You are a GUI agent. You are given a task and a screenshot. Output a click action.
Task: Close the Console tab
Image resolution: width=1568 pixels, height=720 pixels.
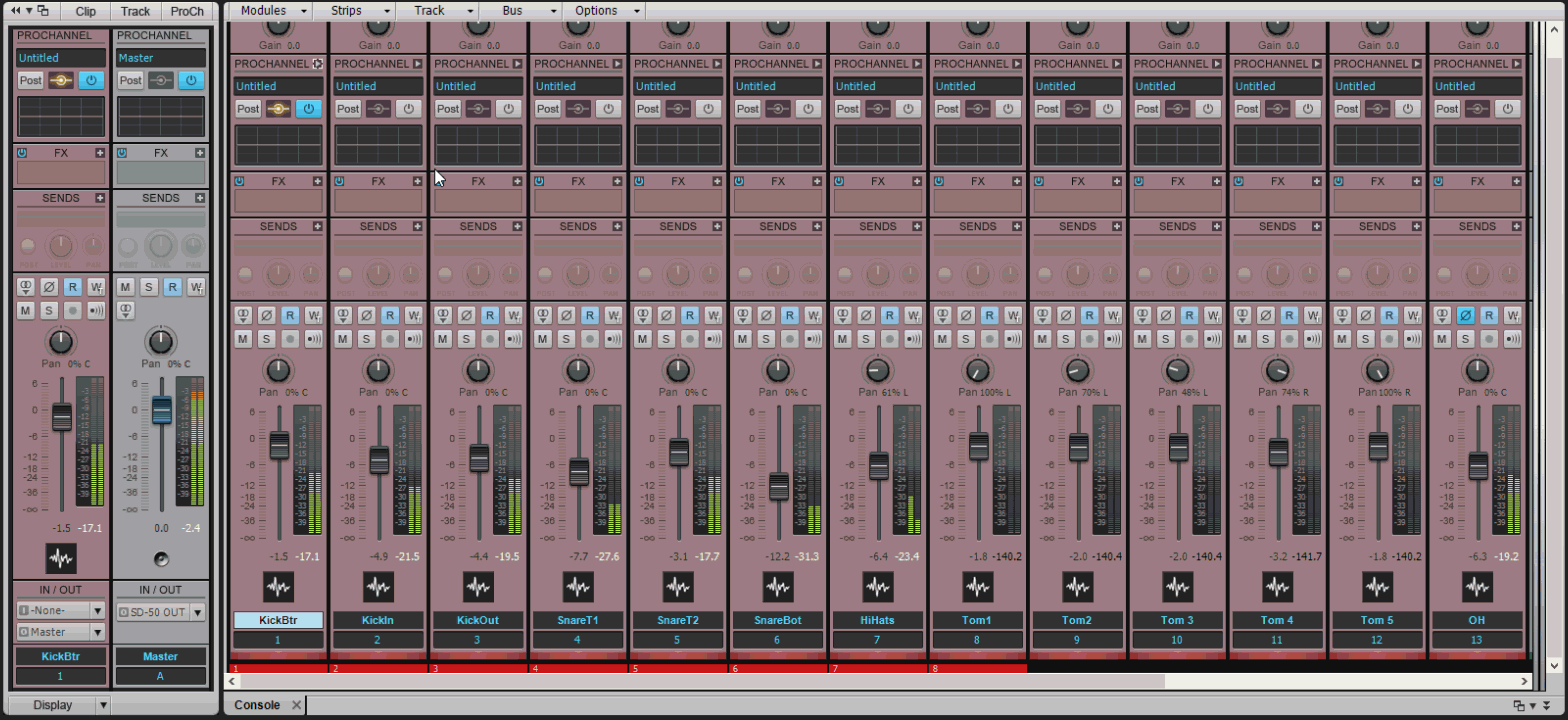(296, 705)
